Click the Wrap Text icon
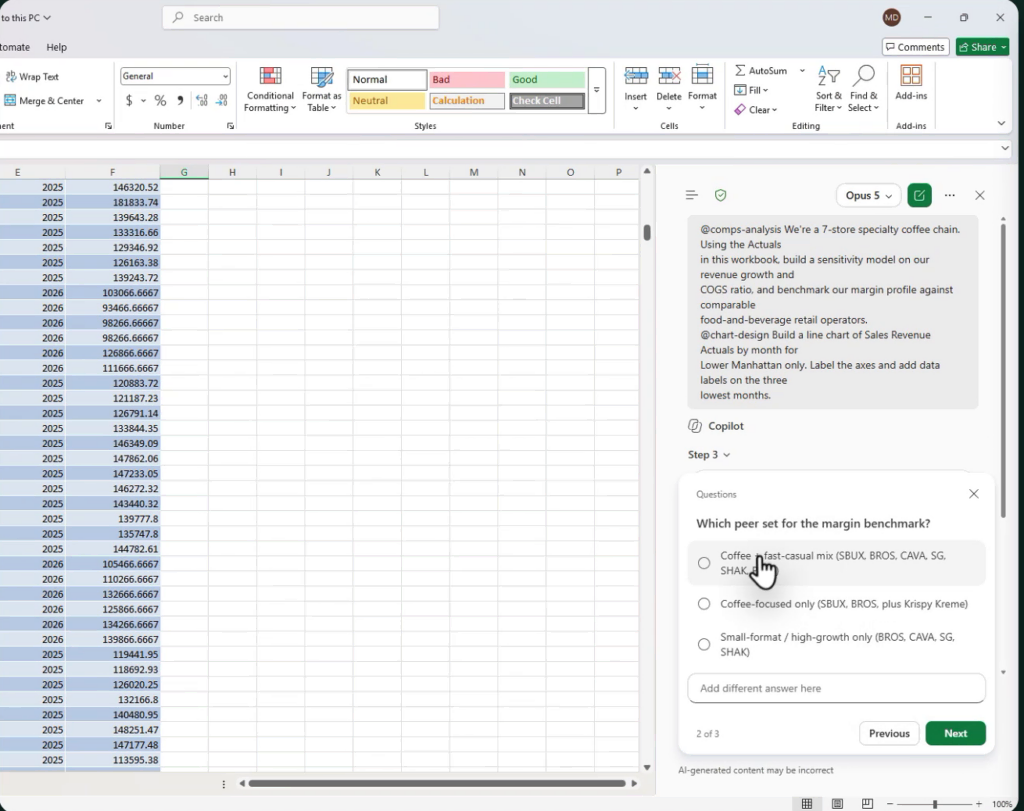Image resolution: width=1024 pixels, height=811 pixels. (11, 76)
